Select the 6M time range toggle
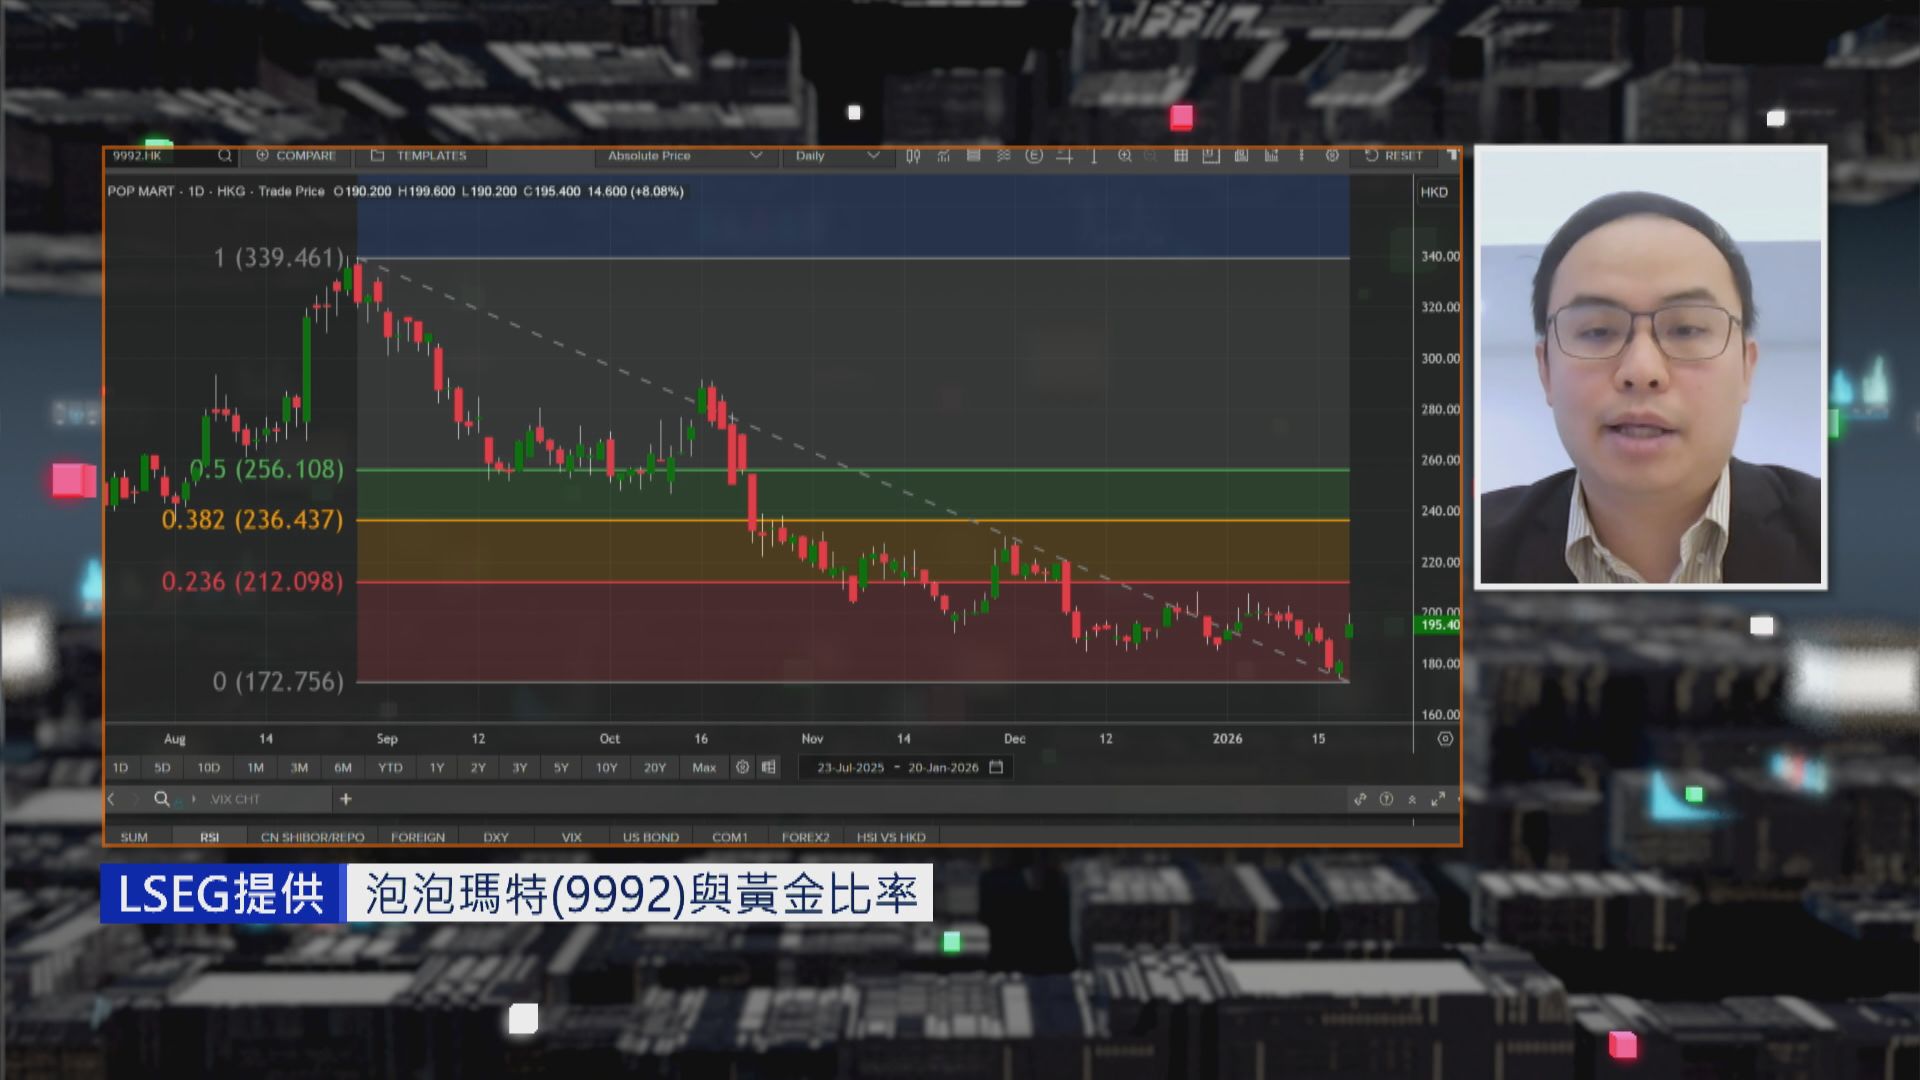This screenshot has width=1920, height=1080. [x=343, y=768]
